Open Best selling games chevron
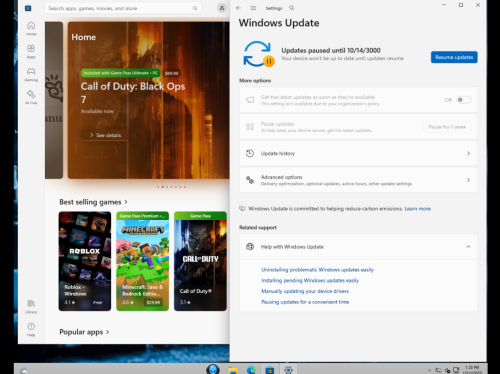This screenshot has width=500, height=374. pyautogui.click(x=126, y=202)
